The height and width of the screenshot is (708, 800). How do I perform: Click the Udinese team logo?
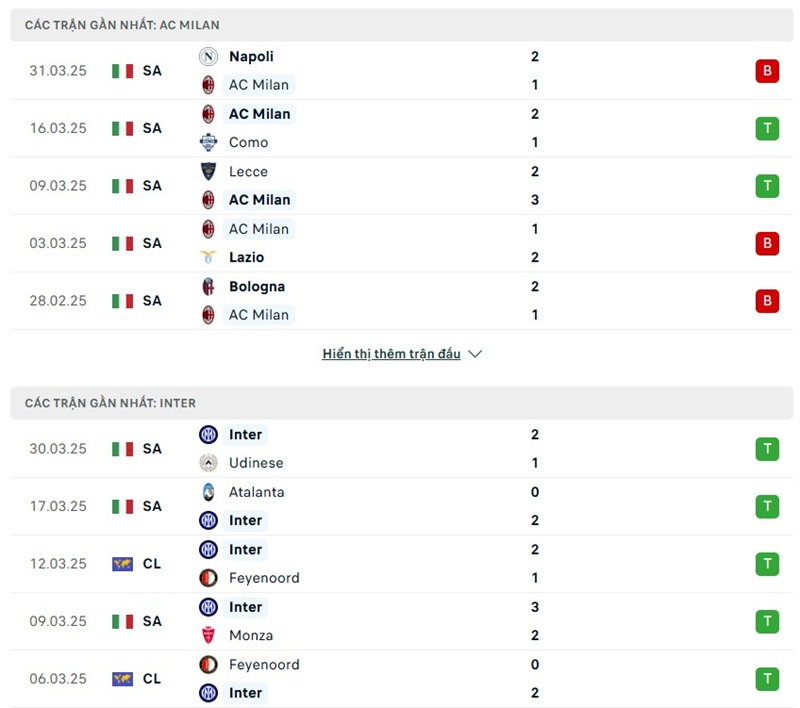208,463
